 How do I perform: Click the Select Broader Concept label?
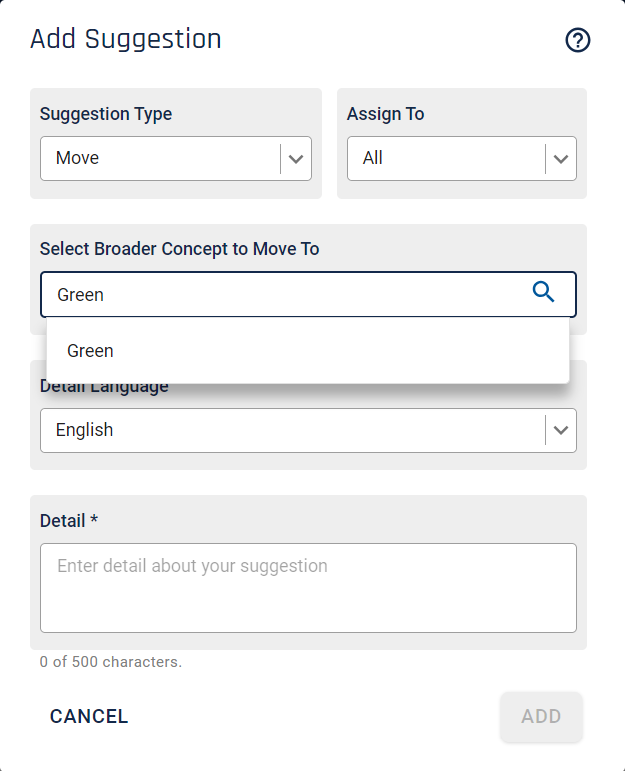(179, 249)
